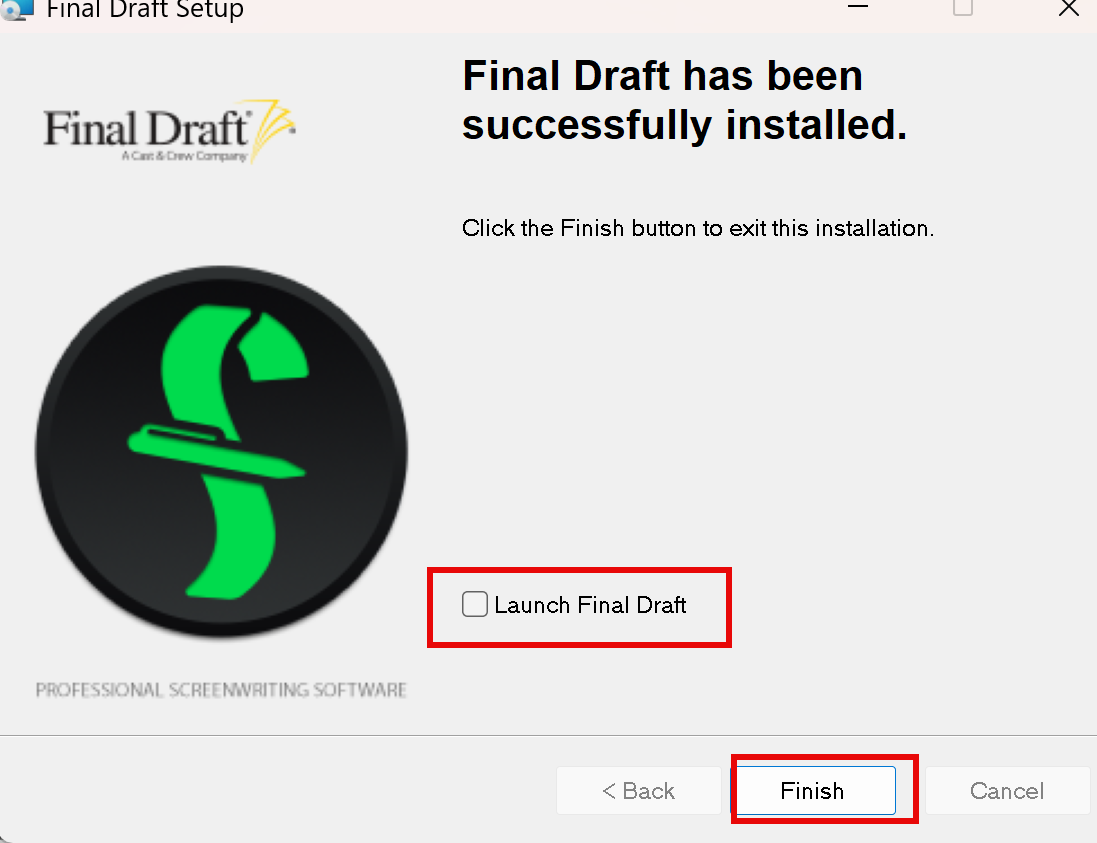Click the setup installer icon in title bar
Image resolution: width=1097 pixels, height=843 pixels.
[17, 9]
